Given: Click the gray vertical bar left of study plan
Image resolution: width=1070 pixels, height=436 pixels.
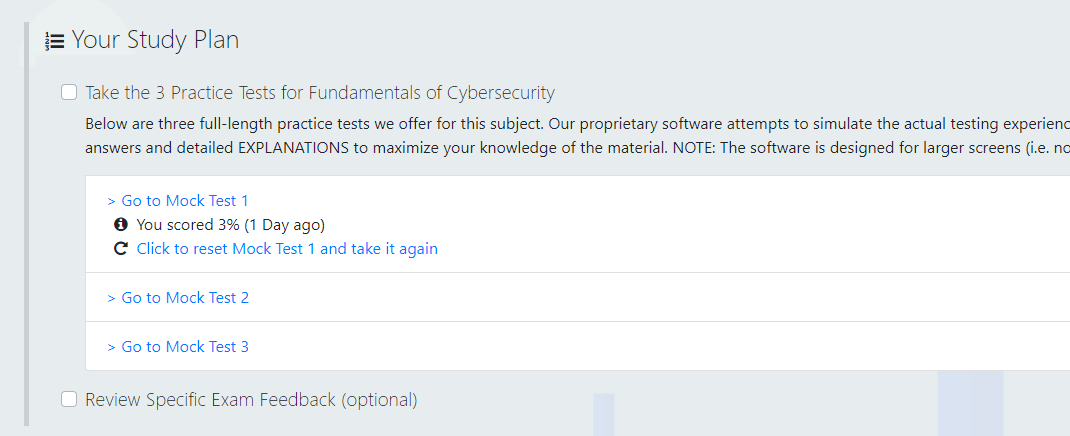Looking at the screenshot, I should (x=27, y=224).
